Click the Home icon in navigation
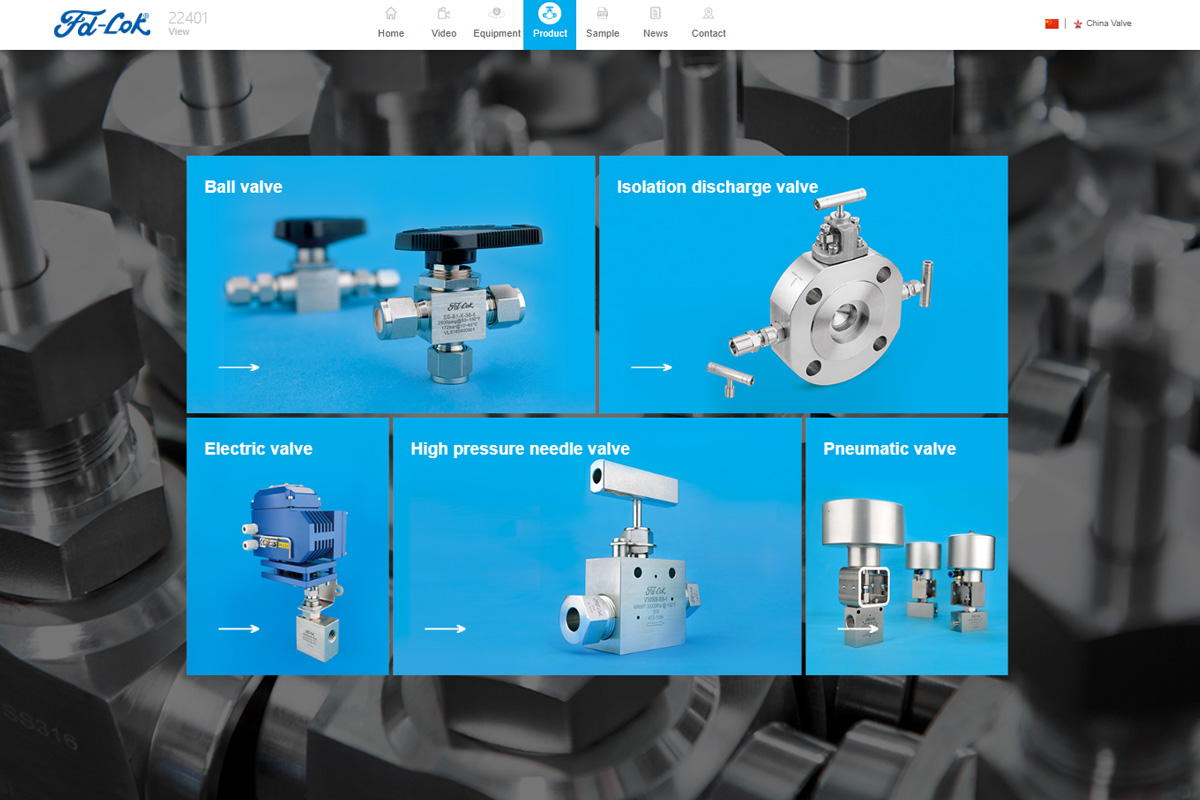The width and height of the screenshot is (1200, 800). click(391, 14)
